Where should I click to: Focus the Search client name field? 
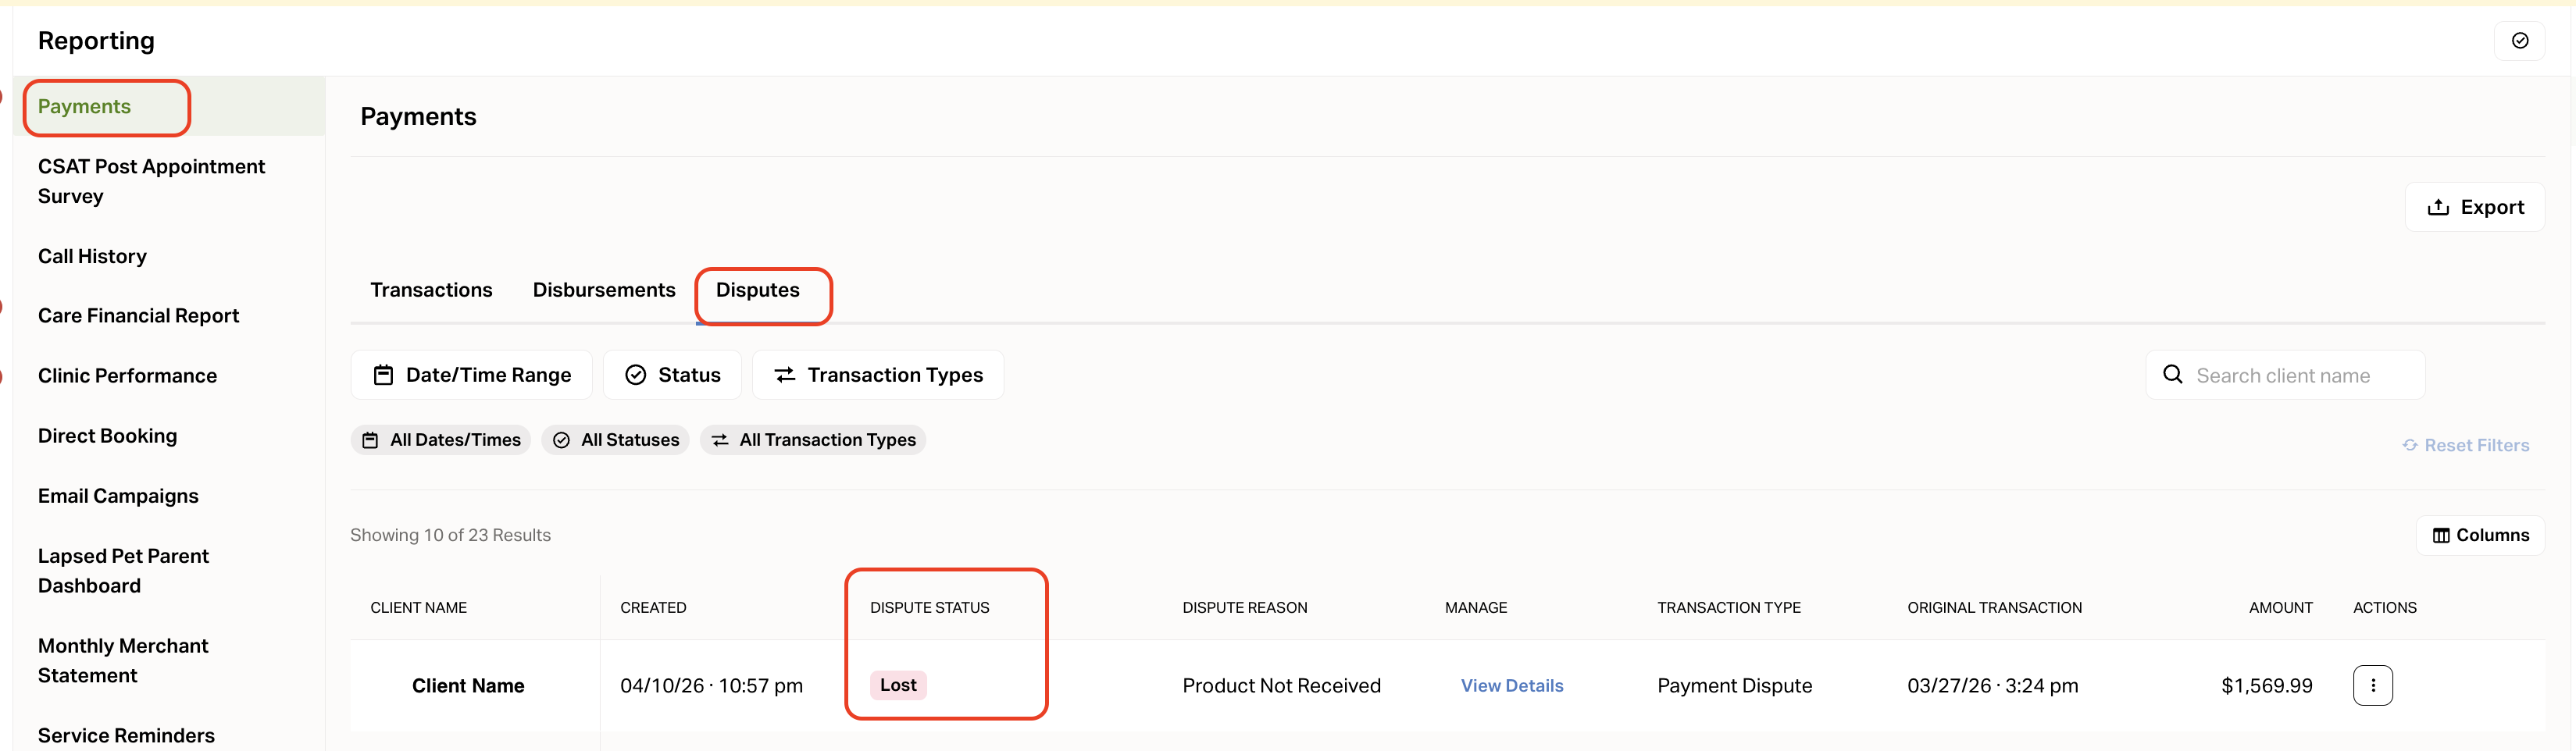pos(2285,375)
